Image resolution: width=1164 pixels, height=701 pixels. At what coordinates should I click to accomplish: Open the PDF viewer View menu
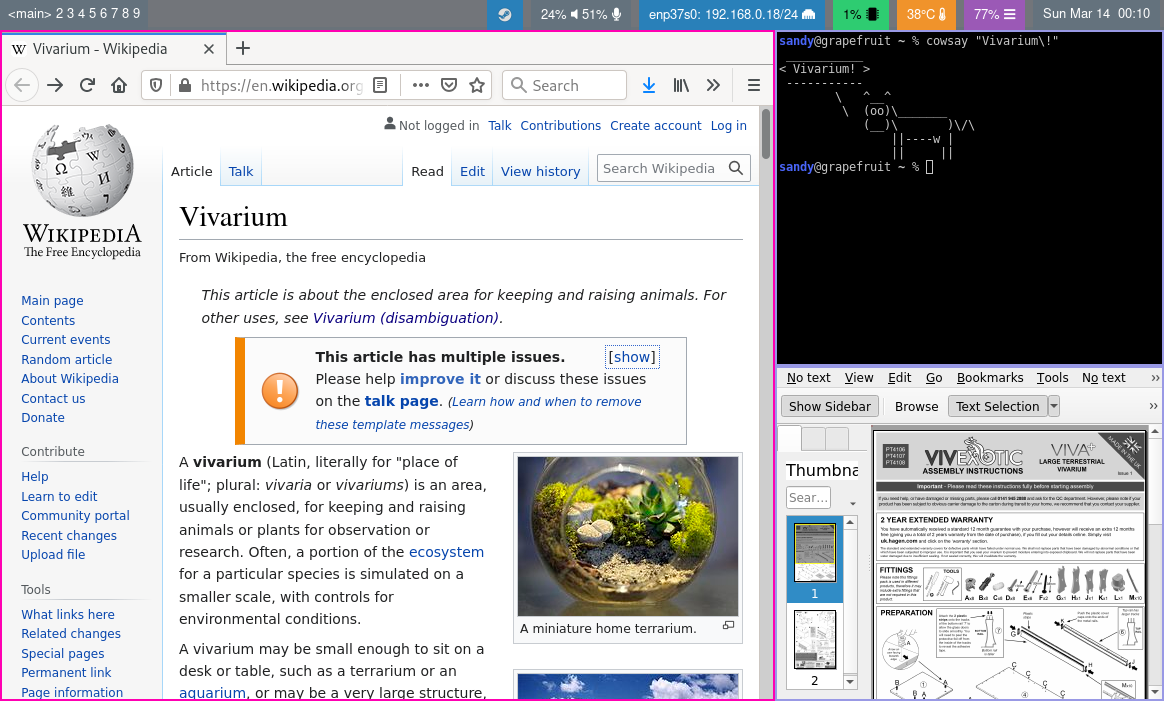[859, 377]
